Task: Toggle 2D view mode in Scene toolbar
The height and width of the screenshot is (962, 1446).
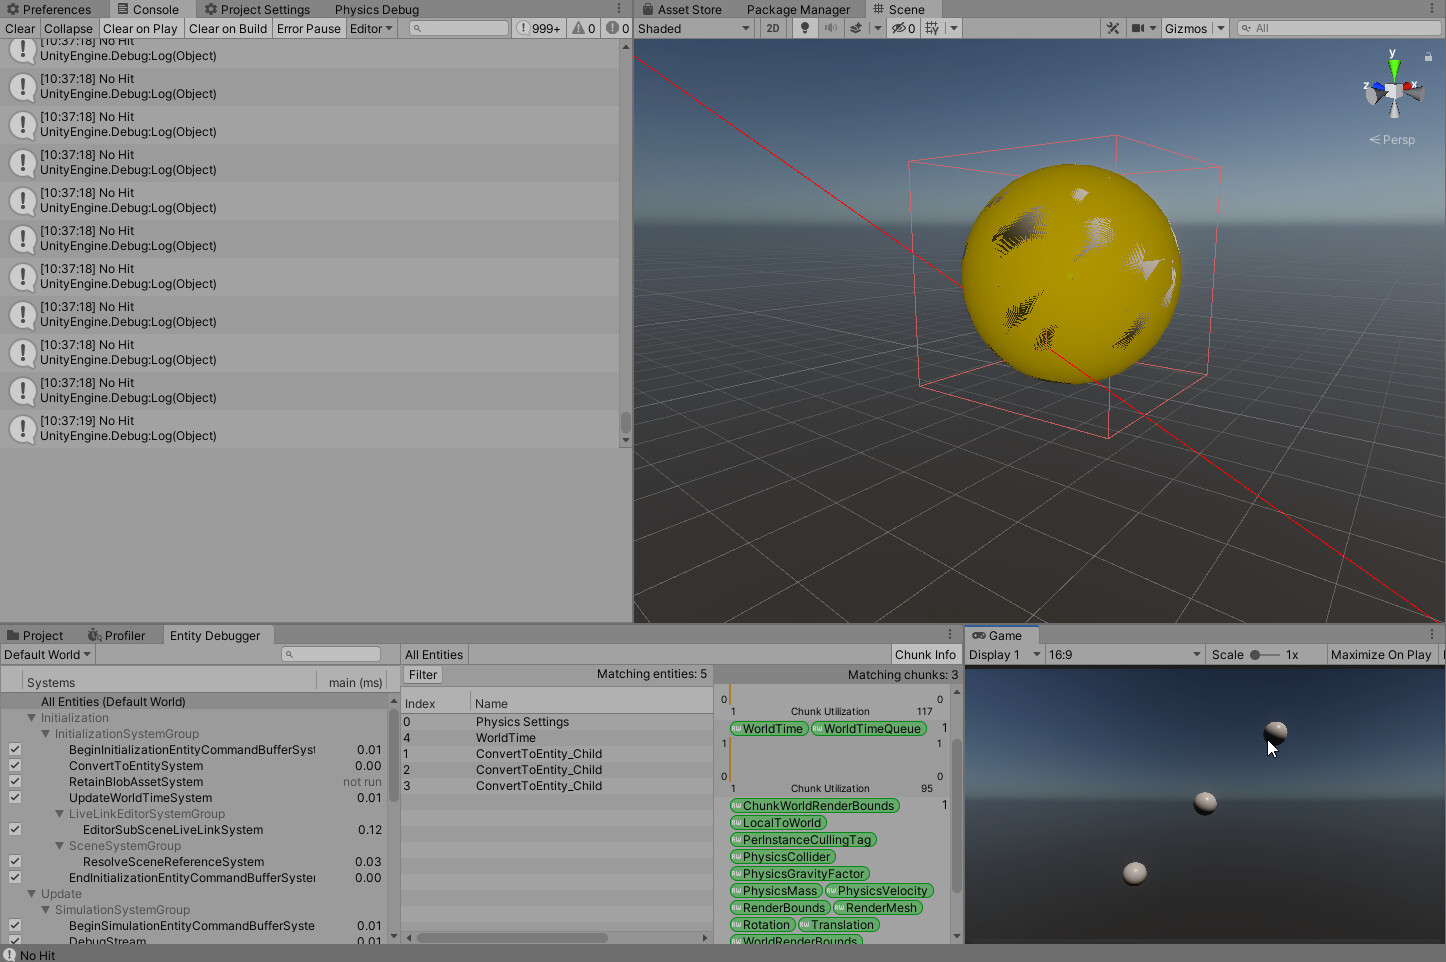Action: (x=773, y=28)
